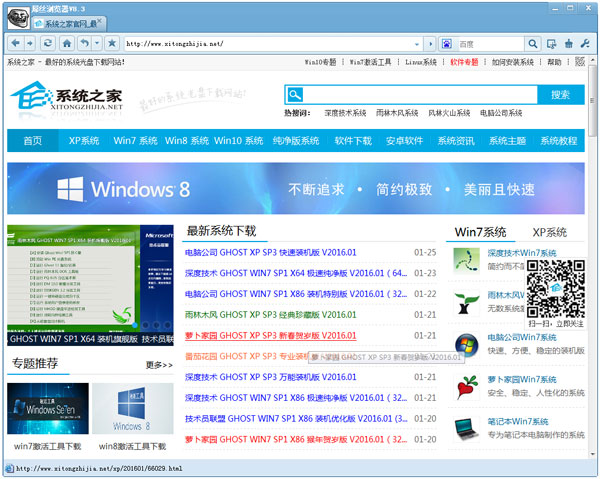Open the browser home page icon

[x=67, y=43]
